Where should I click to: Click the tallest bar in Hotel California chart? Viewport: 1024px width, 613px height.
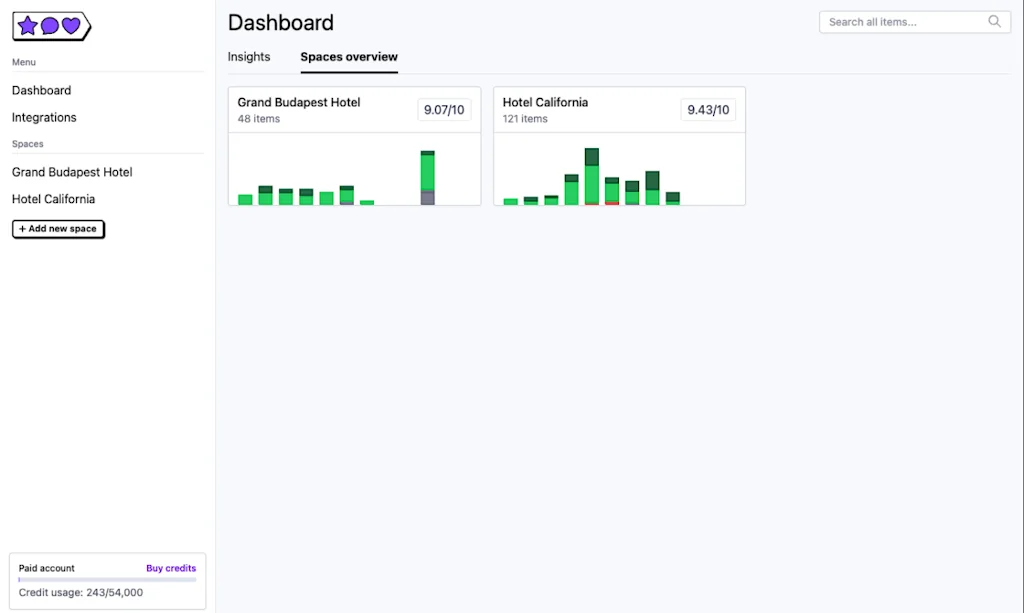591,175
